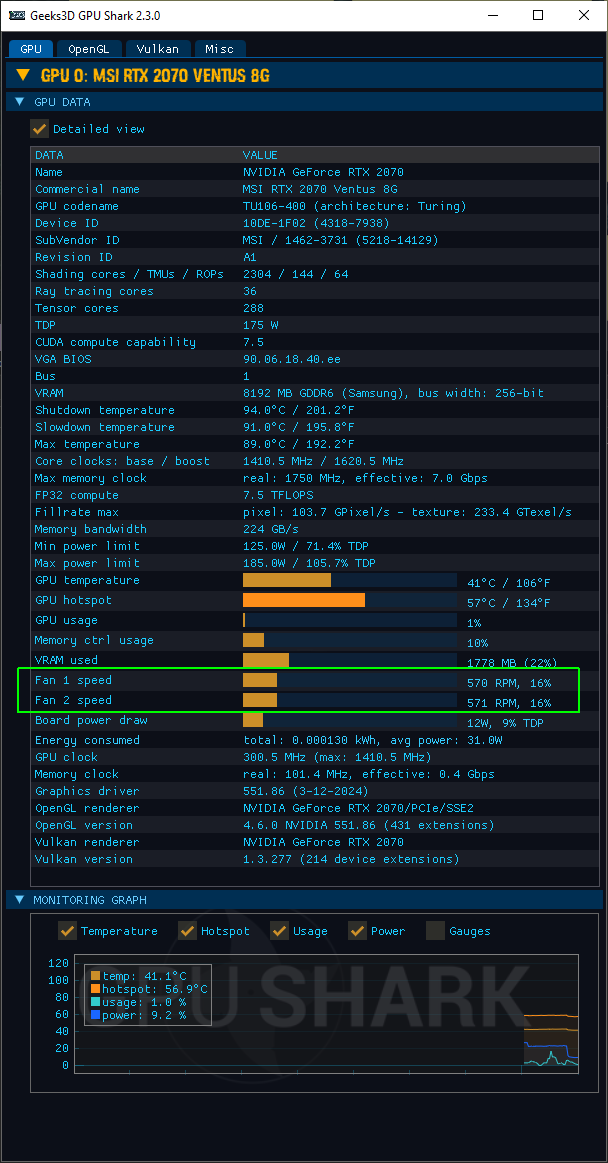This screenshot has width=608, height=1163.
Task: Click the GPU clock value '300.5 MHz (max: 1410.5 MHz)'
Action: pyautogui.click(x=337, y=757)
